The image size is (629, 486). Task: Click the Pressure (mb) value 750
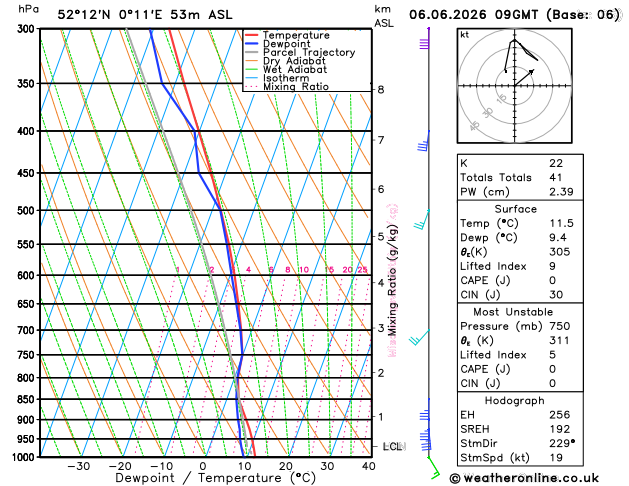[x=560, y=326]
